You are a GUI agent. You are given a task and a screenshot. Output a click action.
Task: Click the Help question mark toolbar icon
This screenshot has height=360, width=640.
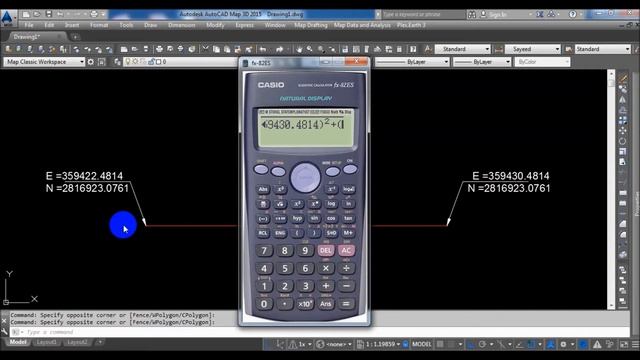click(413, 49)
